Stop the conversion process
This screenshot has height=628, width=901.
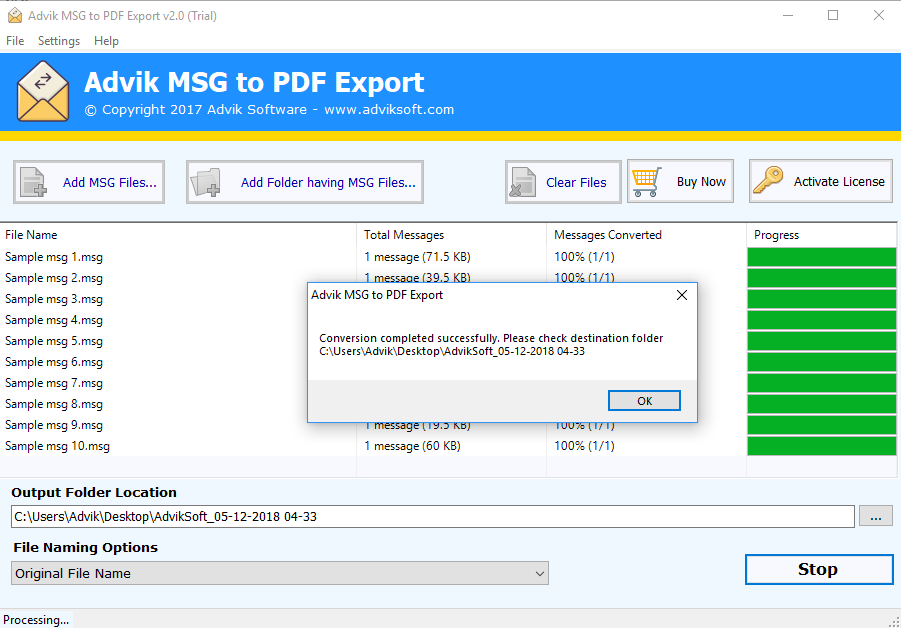[819, 569]
